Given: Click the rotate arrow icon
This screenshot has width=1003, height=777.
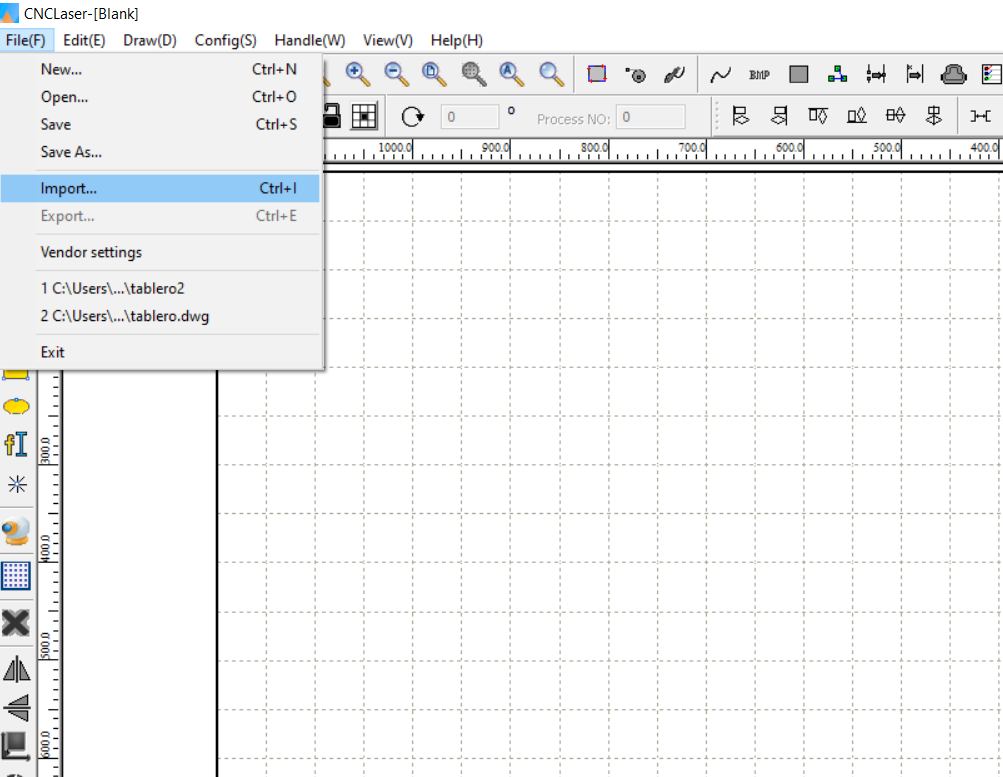Looking at the screenshot, I should point(412,117).
